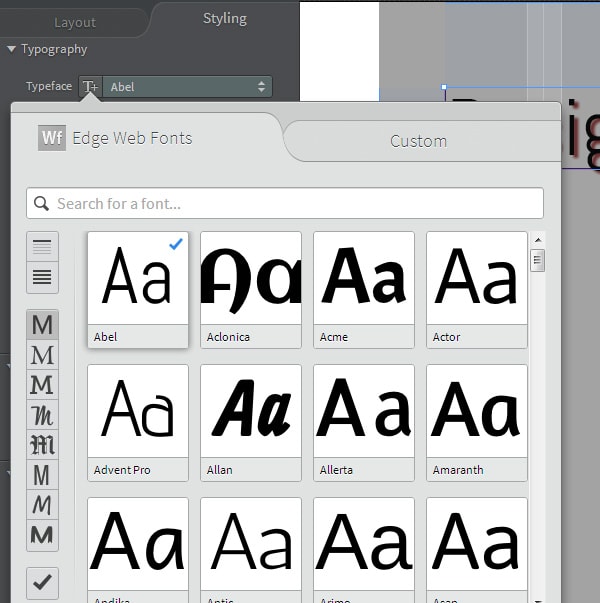This screenshot has height=603, width=600.
Task: Open the Typeface Abel dropdown
Action: coord(187,87)
